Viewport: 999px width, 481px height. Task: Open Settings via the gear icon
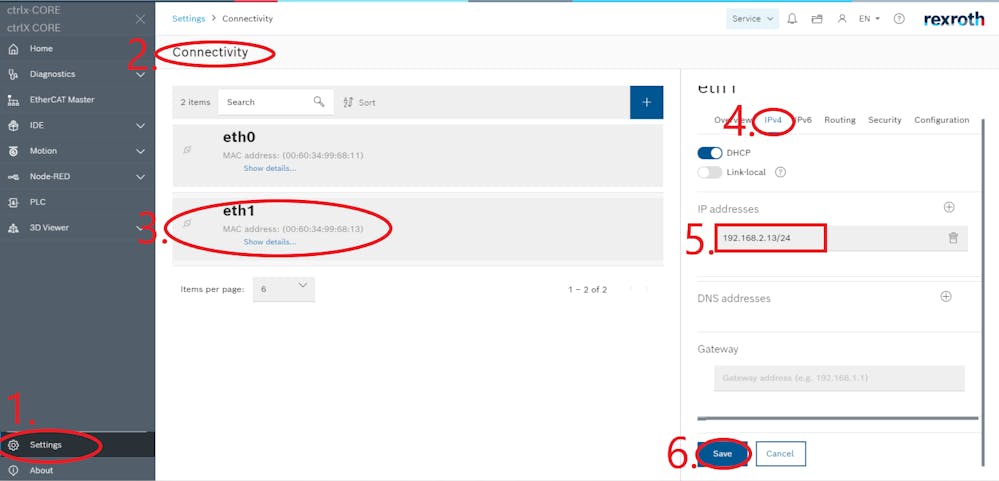pos(13,445)
